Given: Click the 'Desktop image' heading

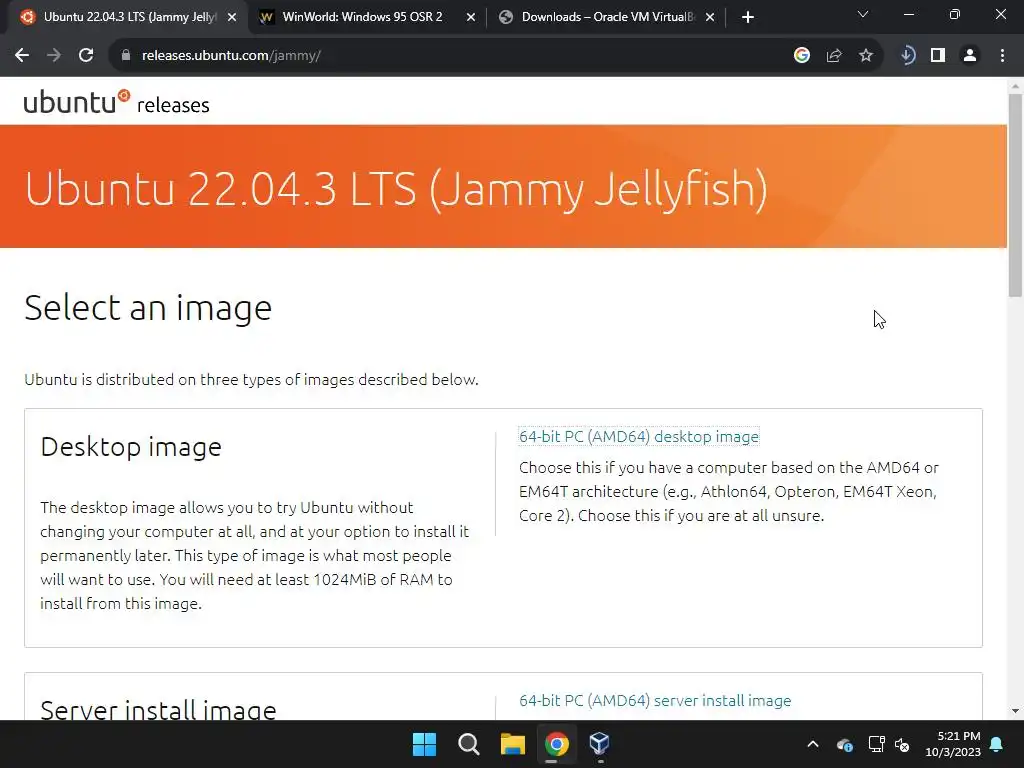Looking at the screenshot, I should coord(131,447).
